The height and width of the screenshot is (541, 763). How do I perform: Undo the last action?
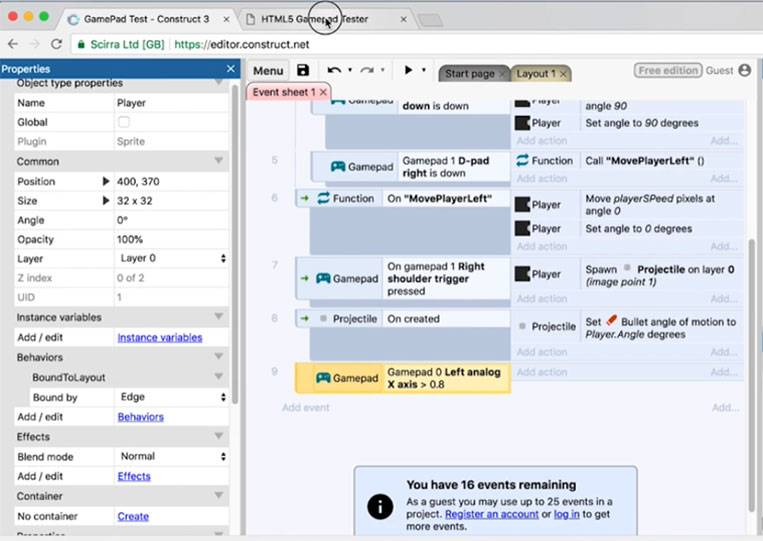[x=334, y=71]
